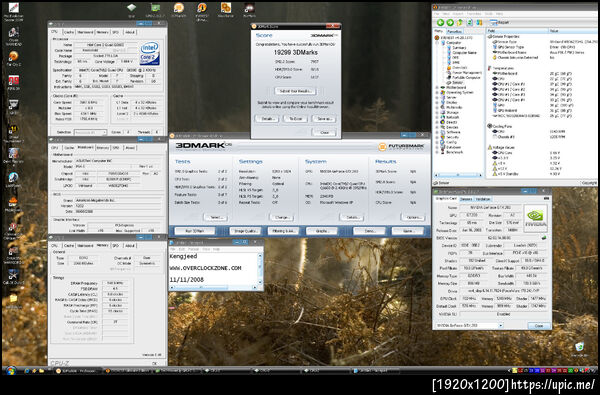Collapse the Computer node in Everest tree

[x=437, y=43]
